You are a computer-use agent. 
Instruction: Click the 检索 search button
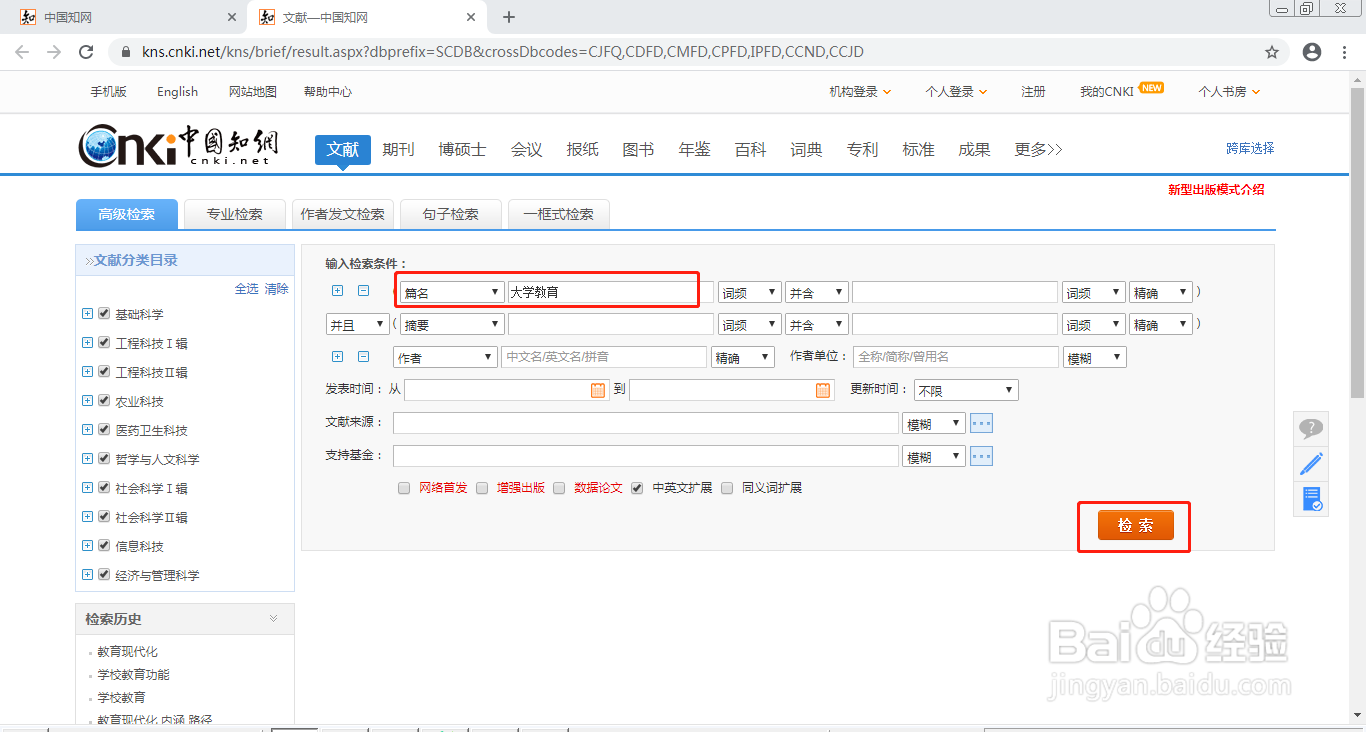pos(1134,524)
